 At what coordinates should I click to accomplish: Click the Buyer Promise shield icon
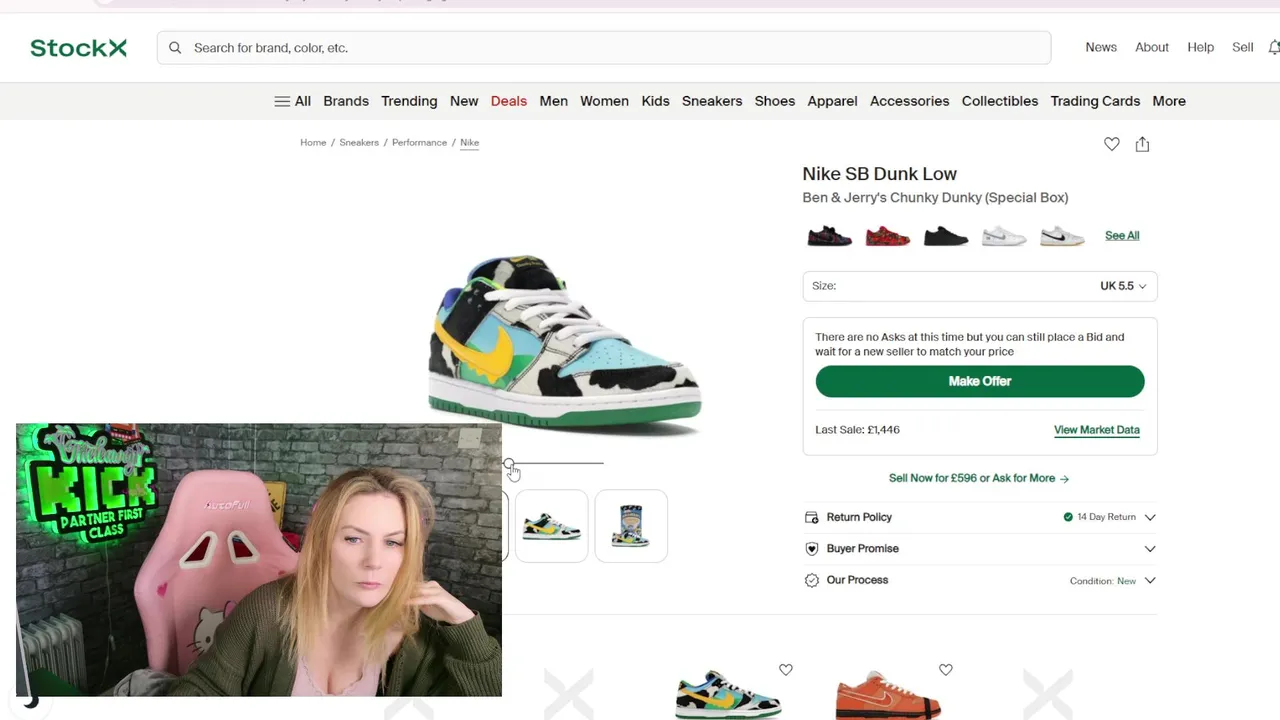pyautogui.click(x=812, y=549)
